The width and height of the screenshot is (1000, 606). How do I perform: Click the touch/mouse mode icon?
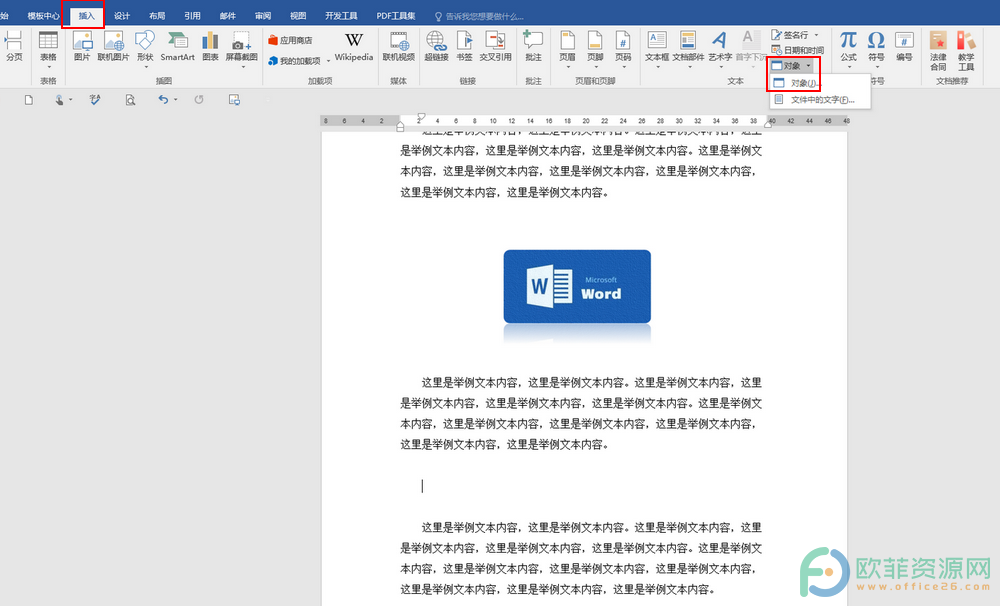click(x=59, y=100)
